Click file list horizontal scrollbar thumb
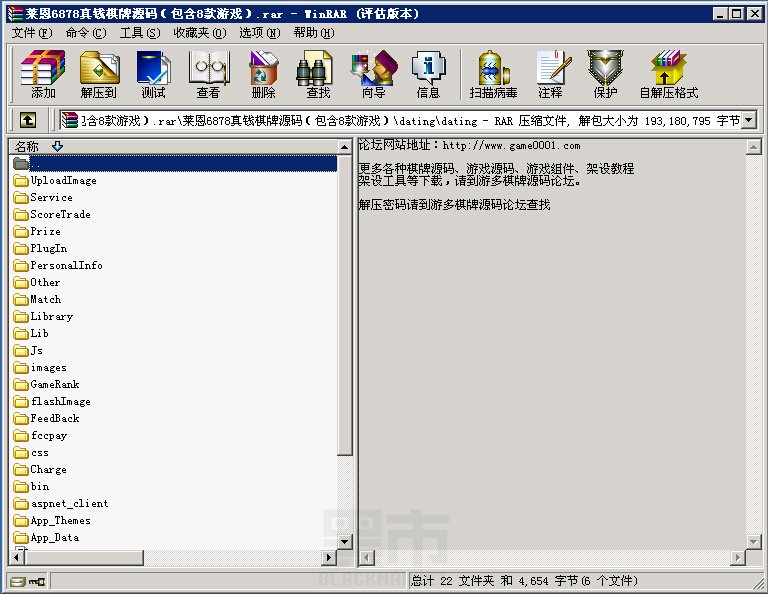The height and width of the screenshot is (594, 768). [x=84, y=557]
